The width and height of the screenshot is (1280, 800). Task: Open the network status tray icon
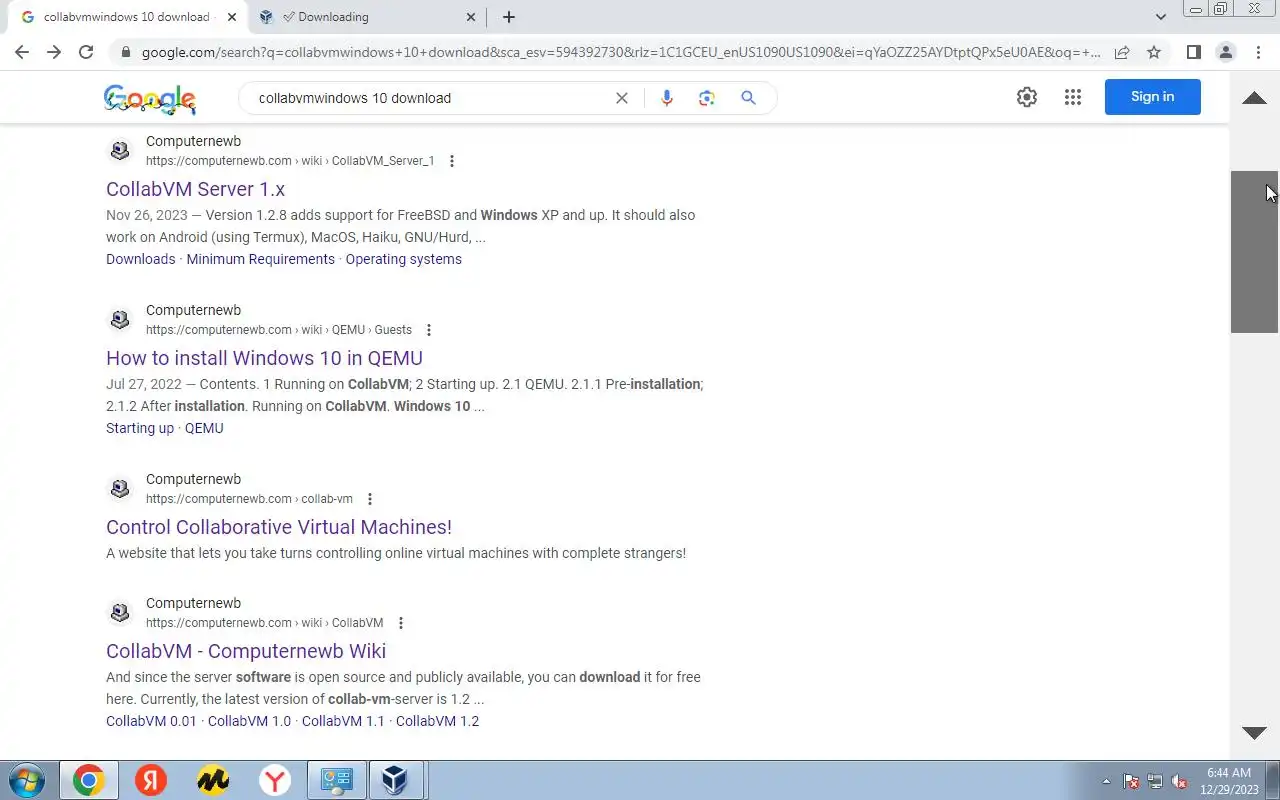click(1155, 781)
